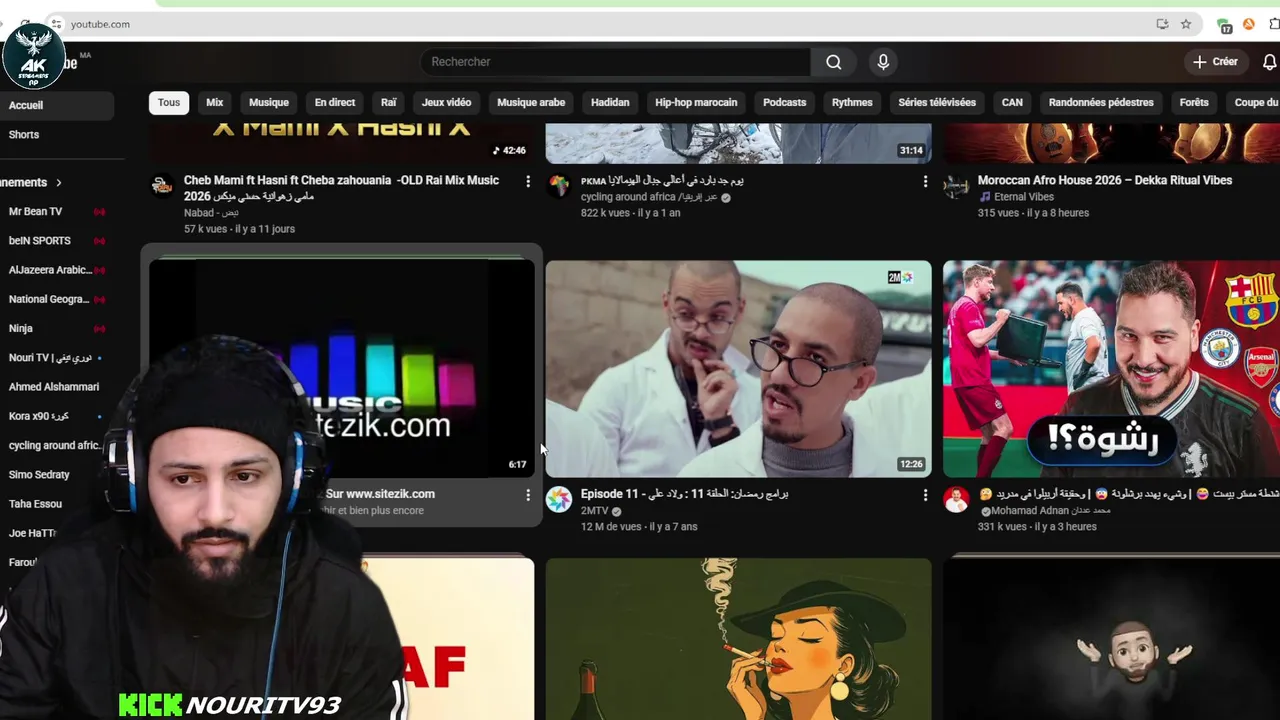1280x720 pixels.
Task: Filter by En direct chip
Action: tap(335, 102)
